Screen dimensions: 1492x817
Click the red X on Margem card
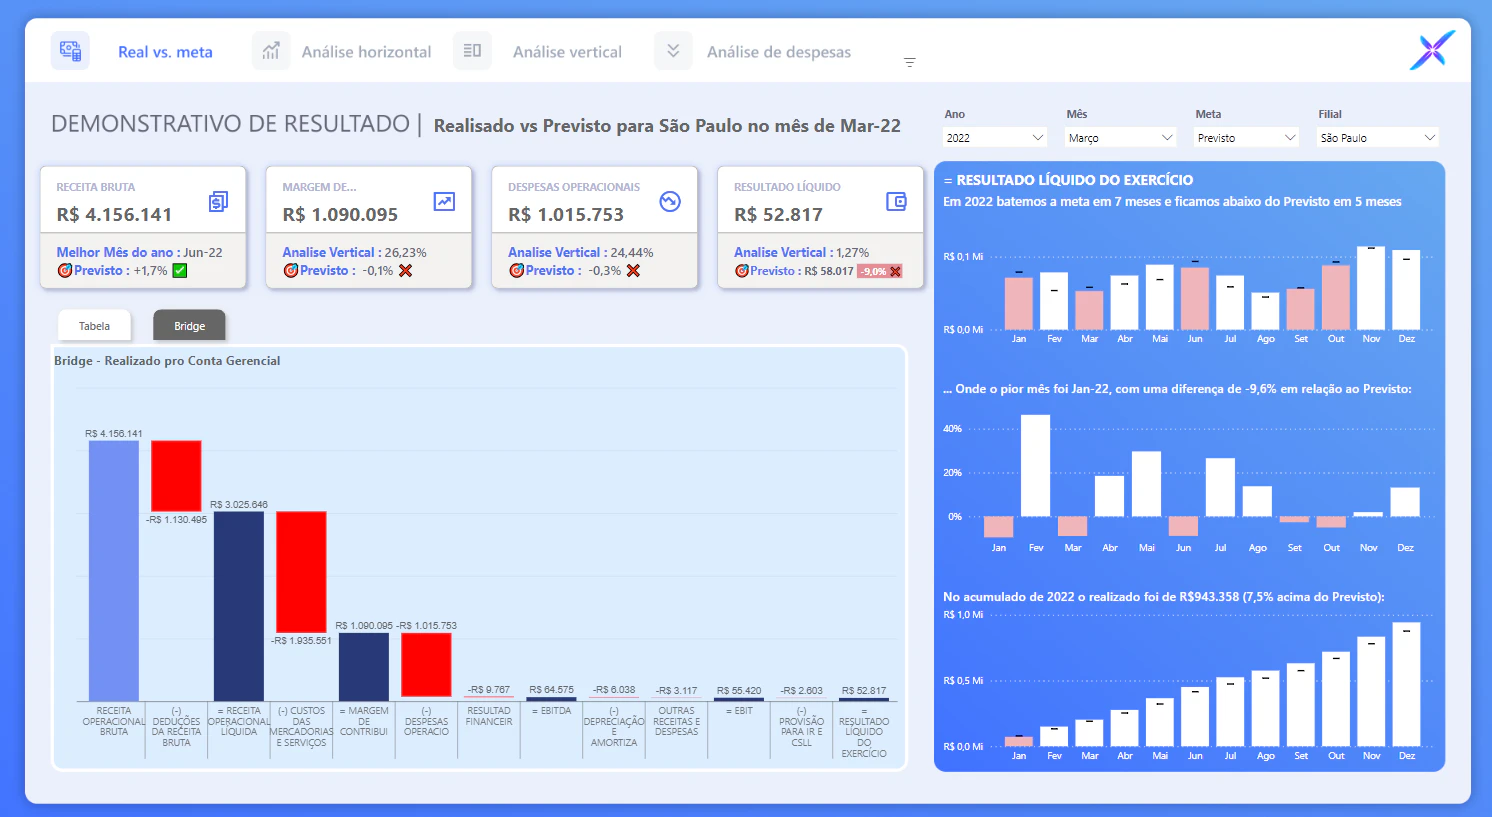click(x=405, y=271)
